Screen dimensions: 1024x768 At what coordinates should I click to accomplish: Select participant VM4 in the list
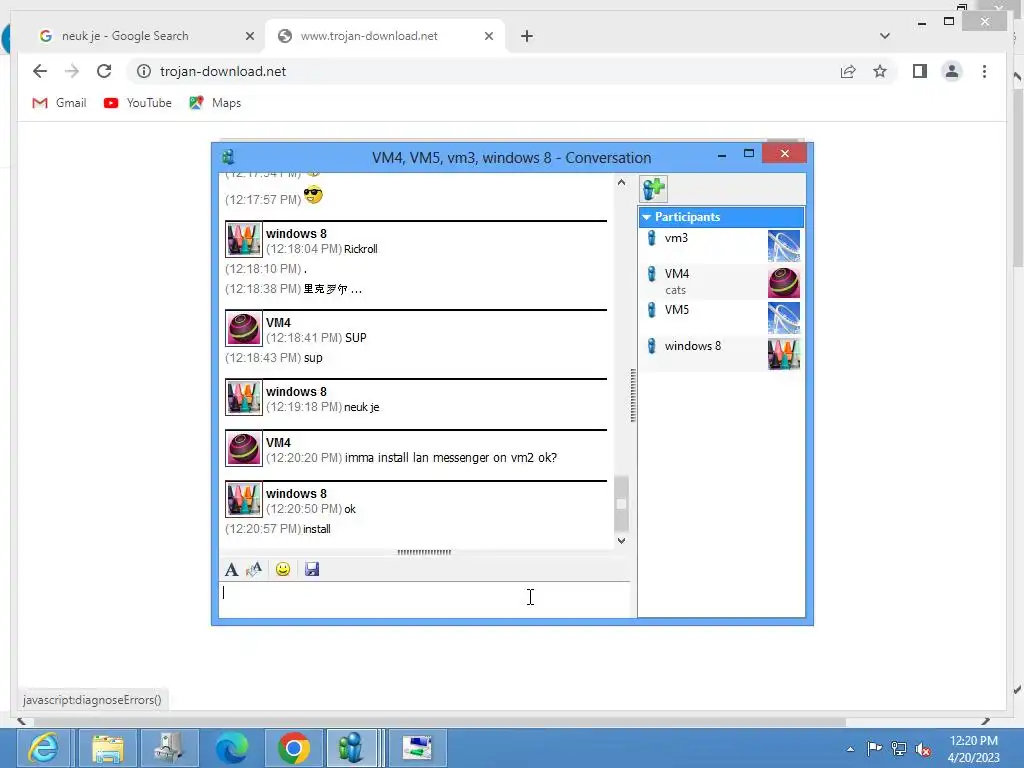coord(721,281)
